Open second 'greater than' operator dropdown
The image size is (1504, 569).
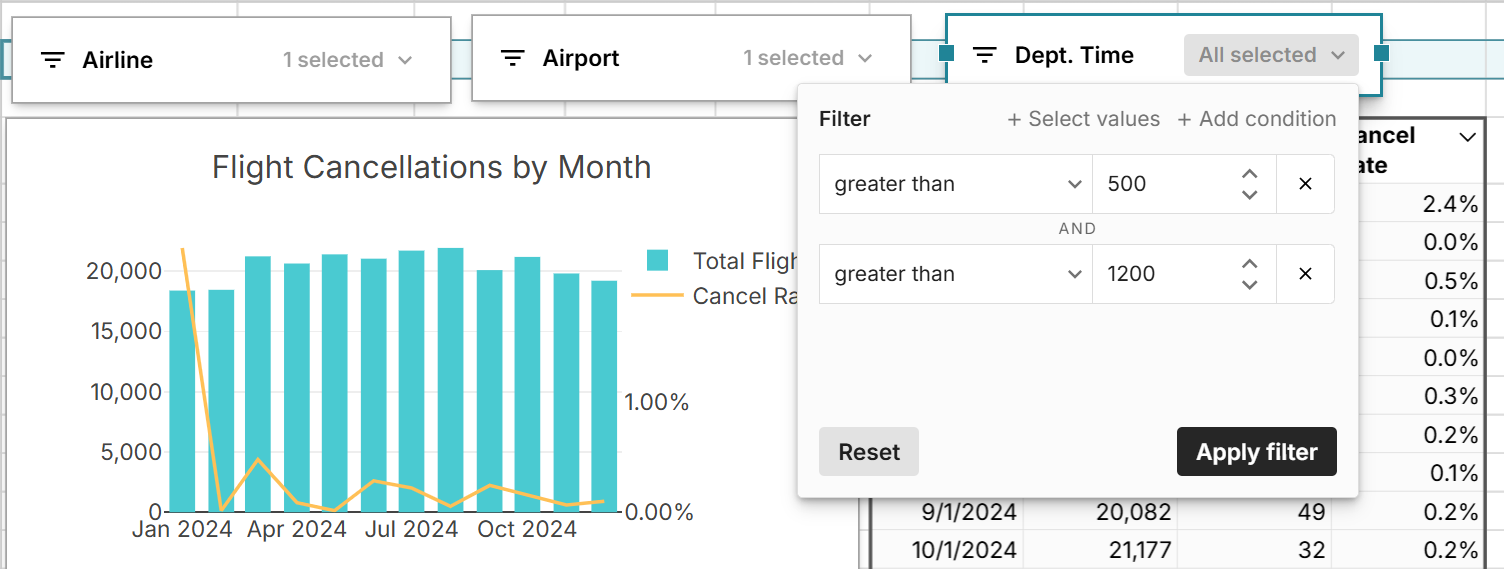955,274
